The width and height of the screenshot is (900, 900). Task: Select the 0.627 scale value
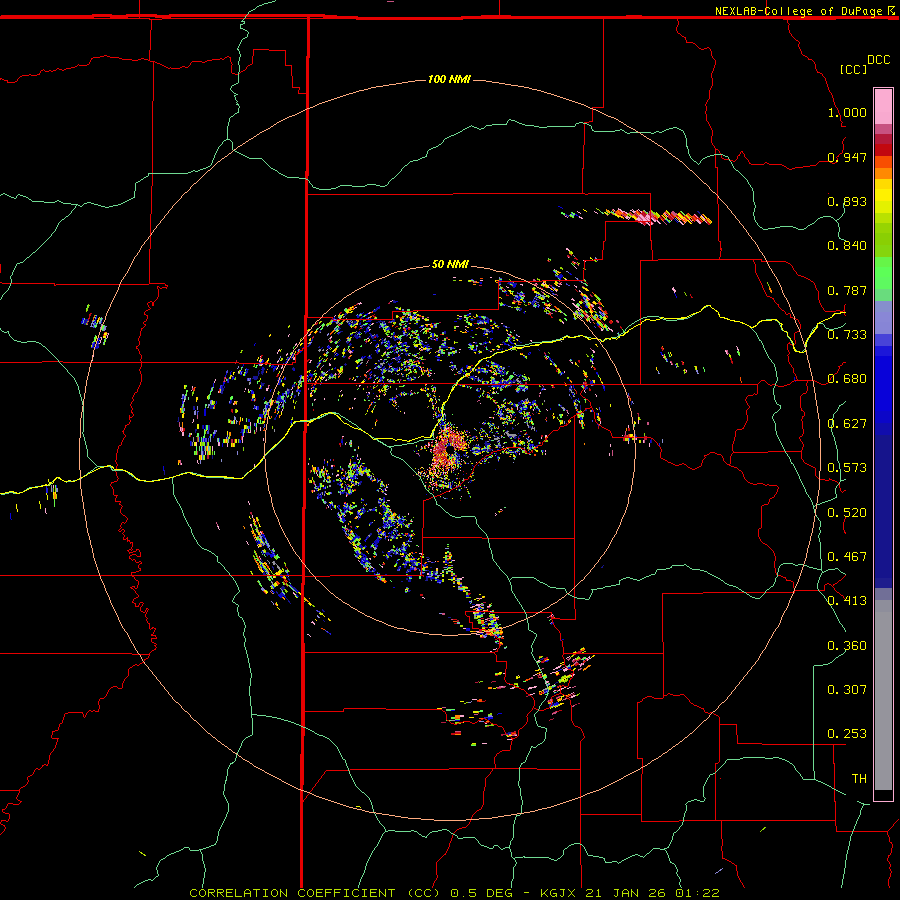click(x=847, y=424)
